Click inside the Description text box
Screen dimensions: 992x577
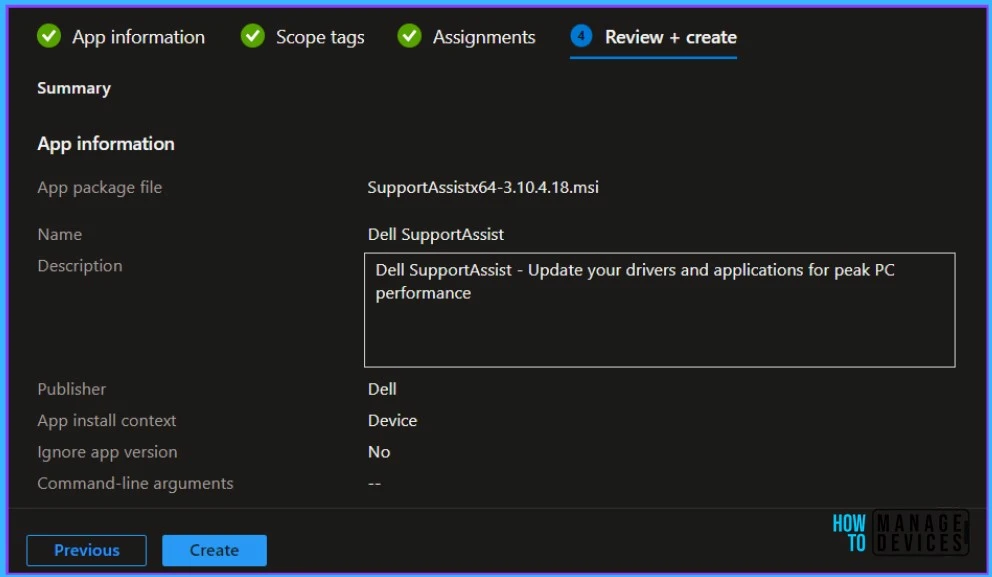659,310
